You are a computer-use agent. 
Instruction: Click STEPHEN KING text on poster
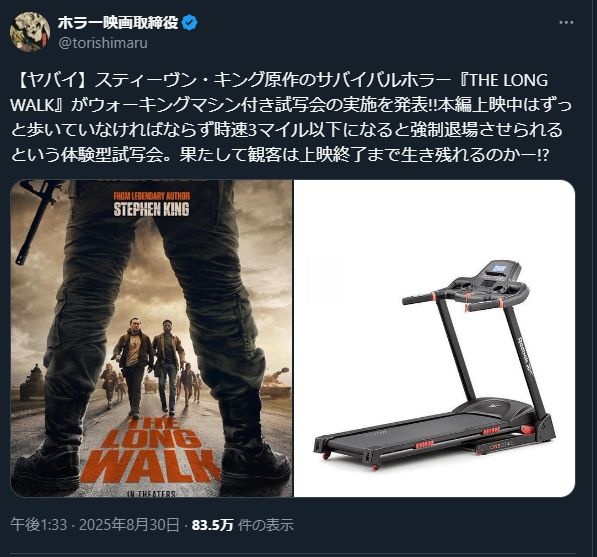[152, 209]
